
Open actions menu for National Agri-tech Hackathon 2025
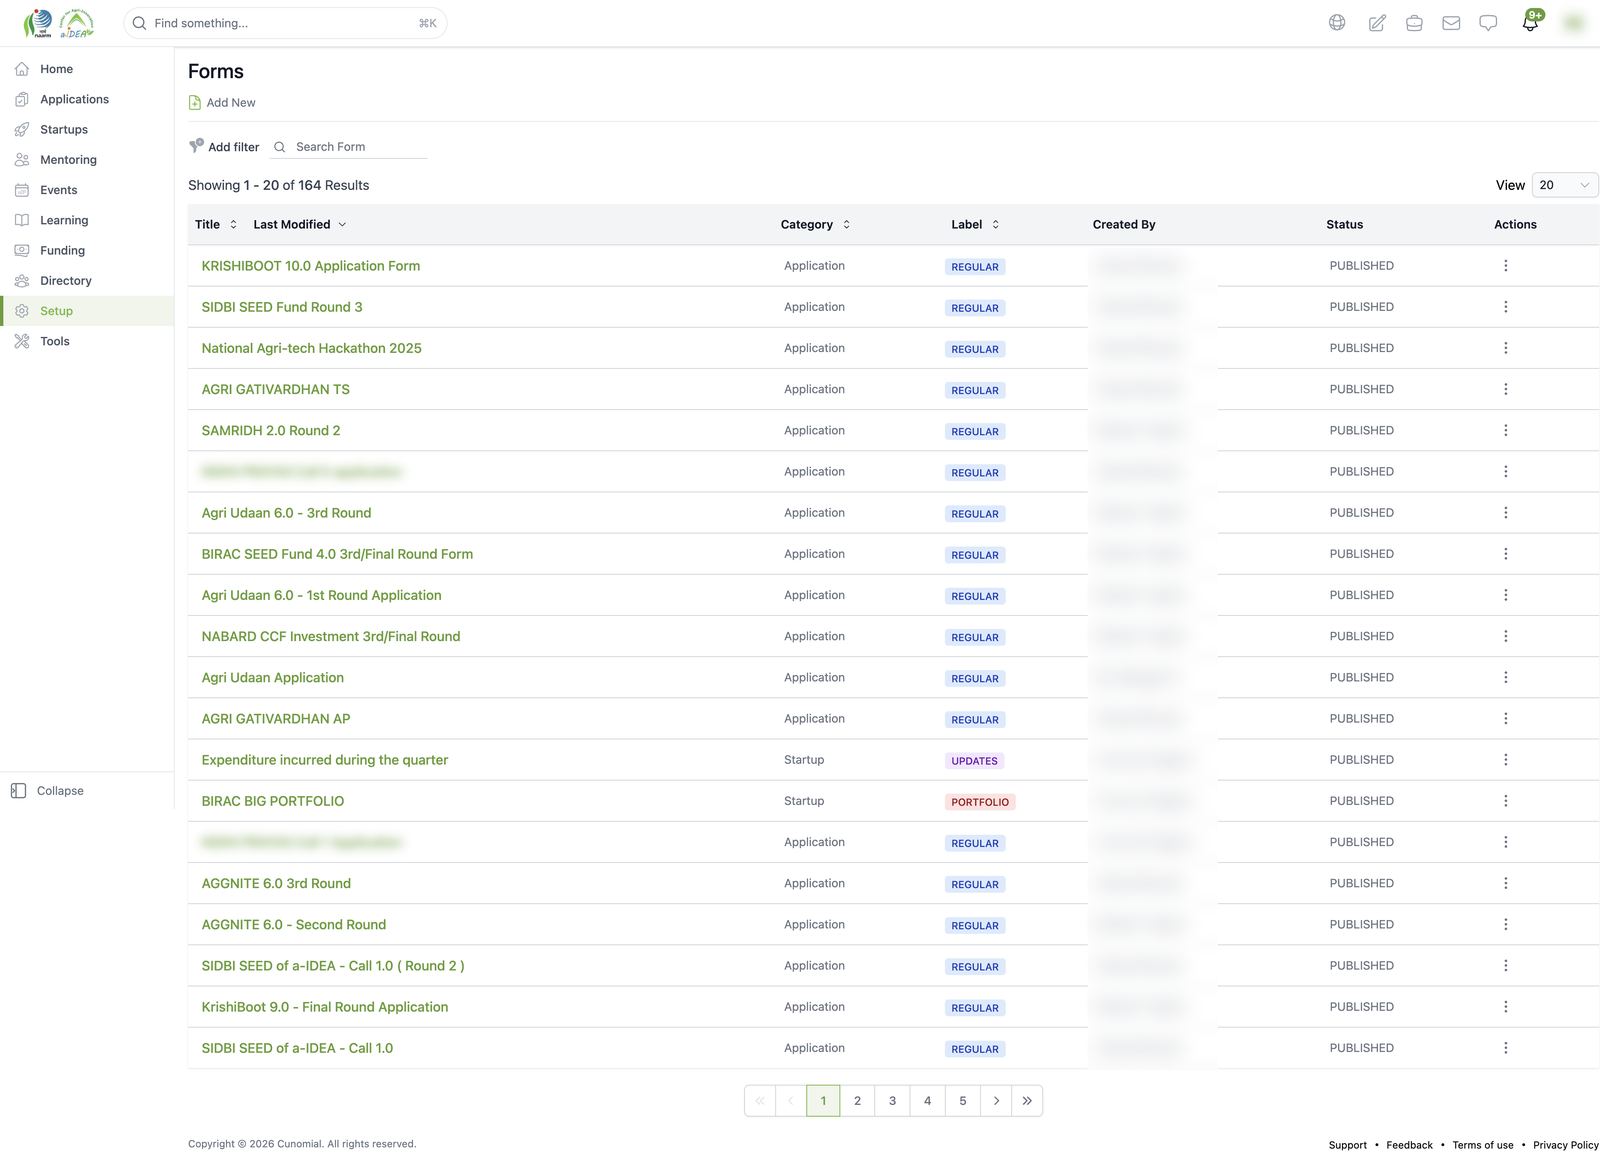[x=1505, y=348]
